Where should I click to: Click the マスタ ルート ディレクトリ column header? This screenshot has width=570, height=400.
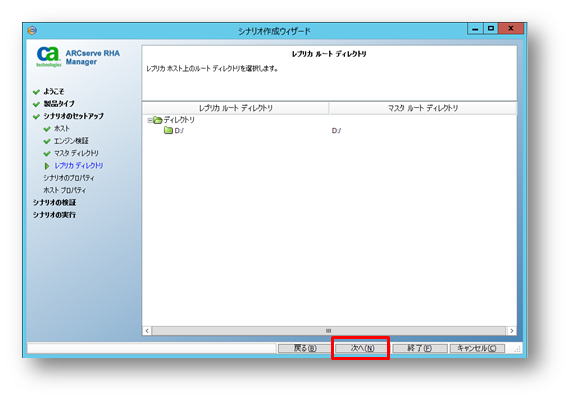coord(422,108)
